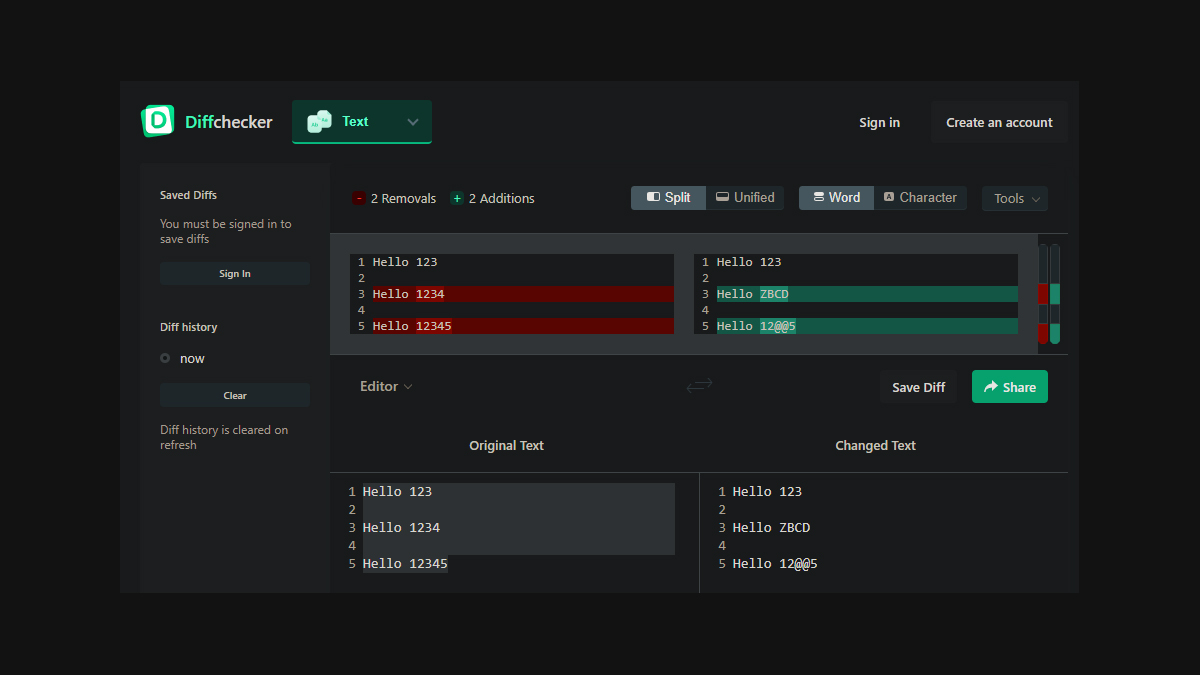The width and height of the screenshot is (1200, 675).
Task: Select Word level diff mode
Action: [x=836, y=198]
